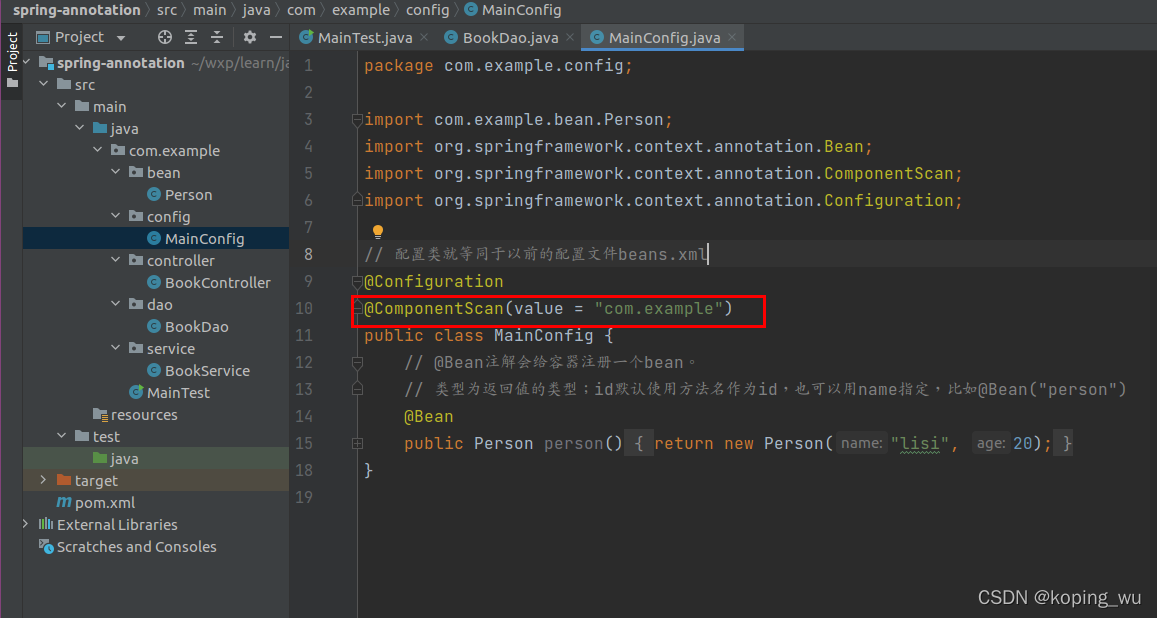Click the folder icon below the Project stripe

point(12,83)
